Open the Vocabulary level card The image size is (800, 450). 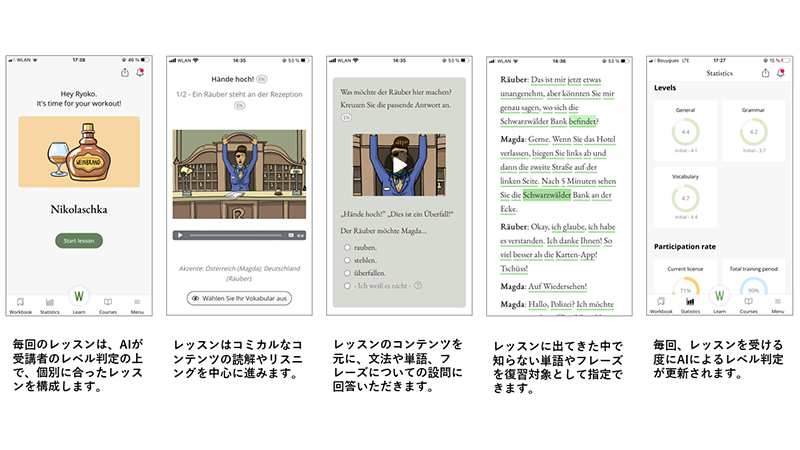click(x=685, y=193)
